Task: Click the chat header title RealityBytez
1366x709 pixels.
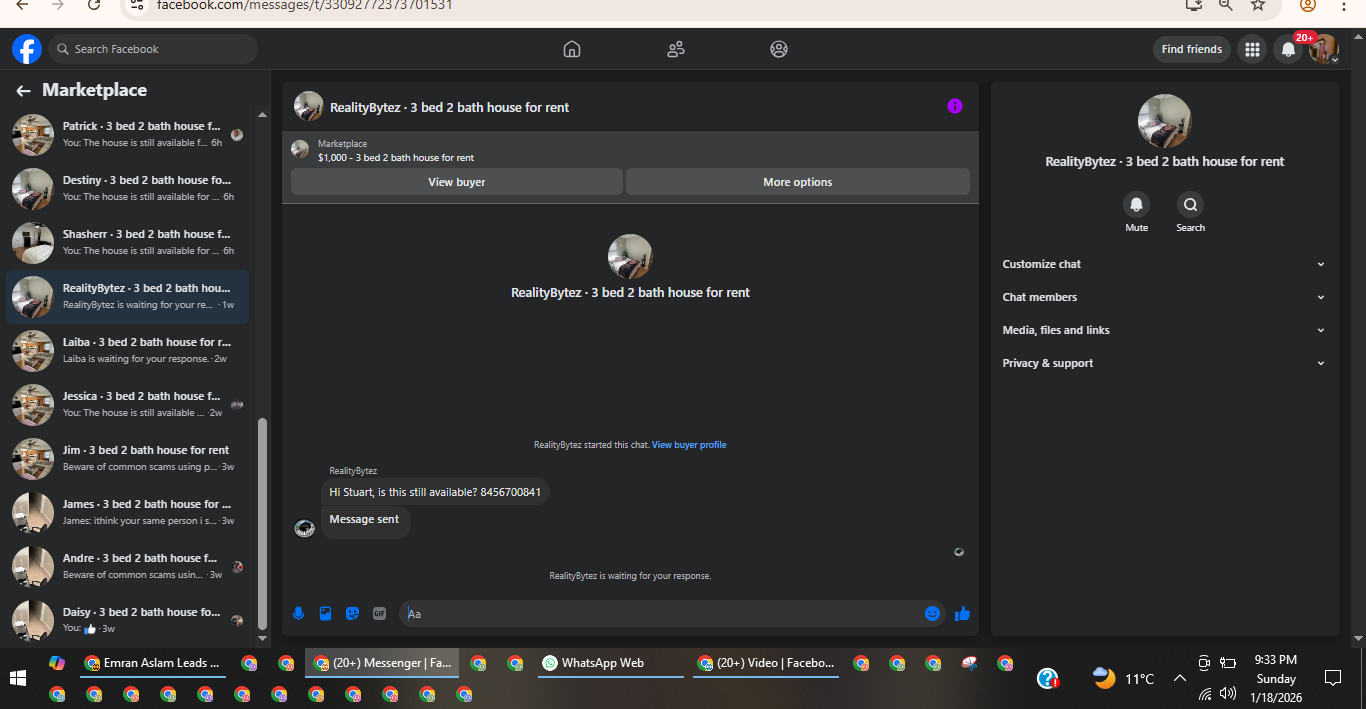Action: coord(449,107)
